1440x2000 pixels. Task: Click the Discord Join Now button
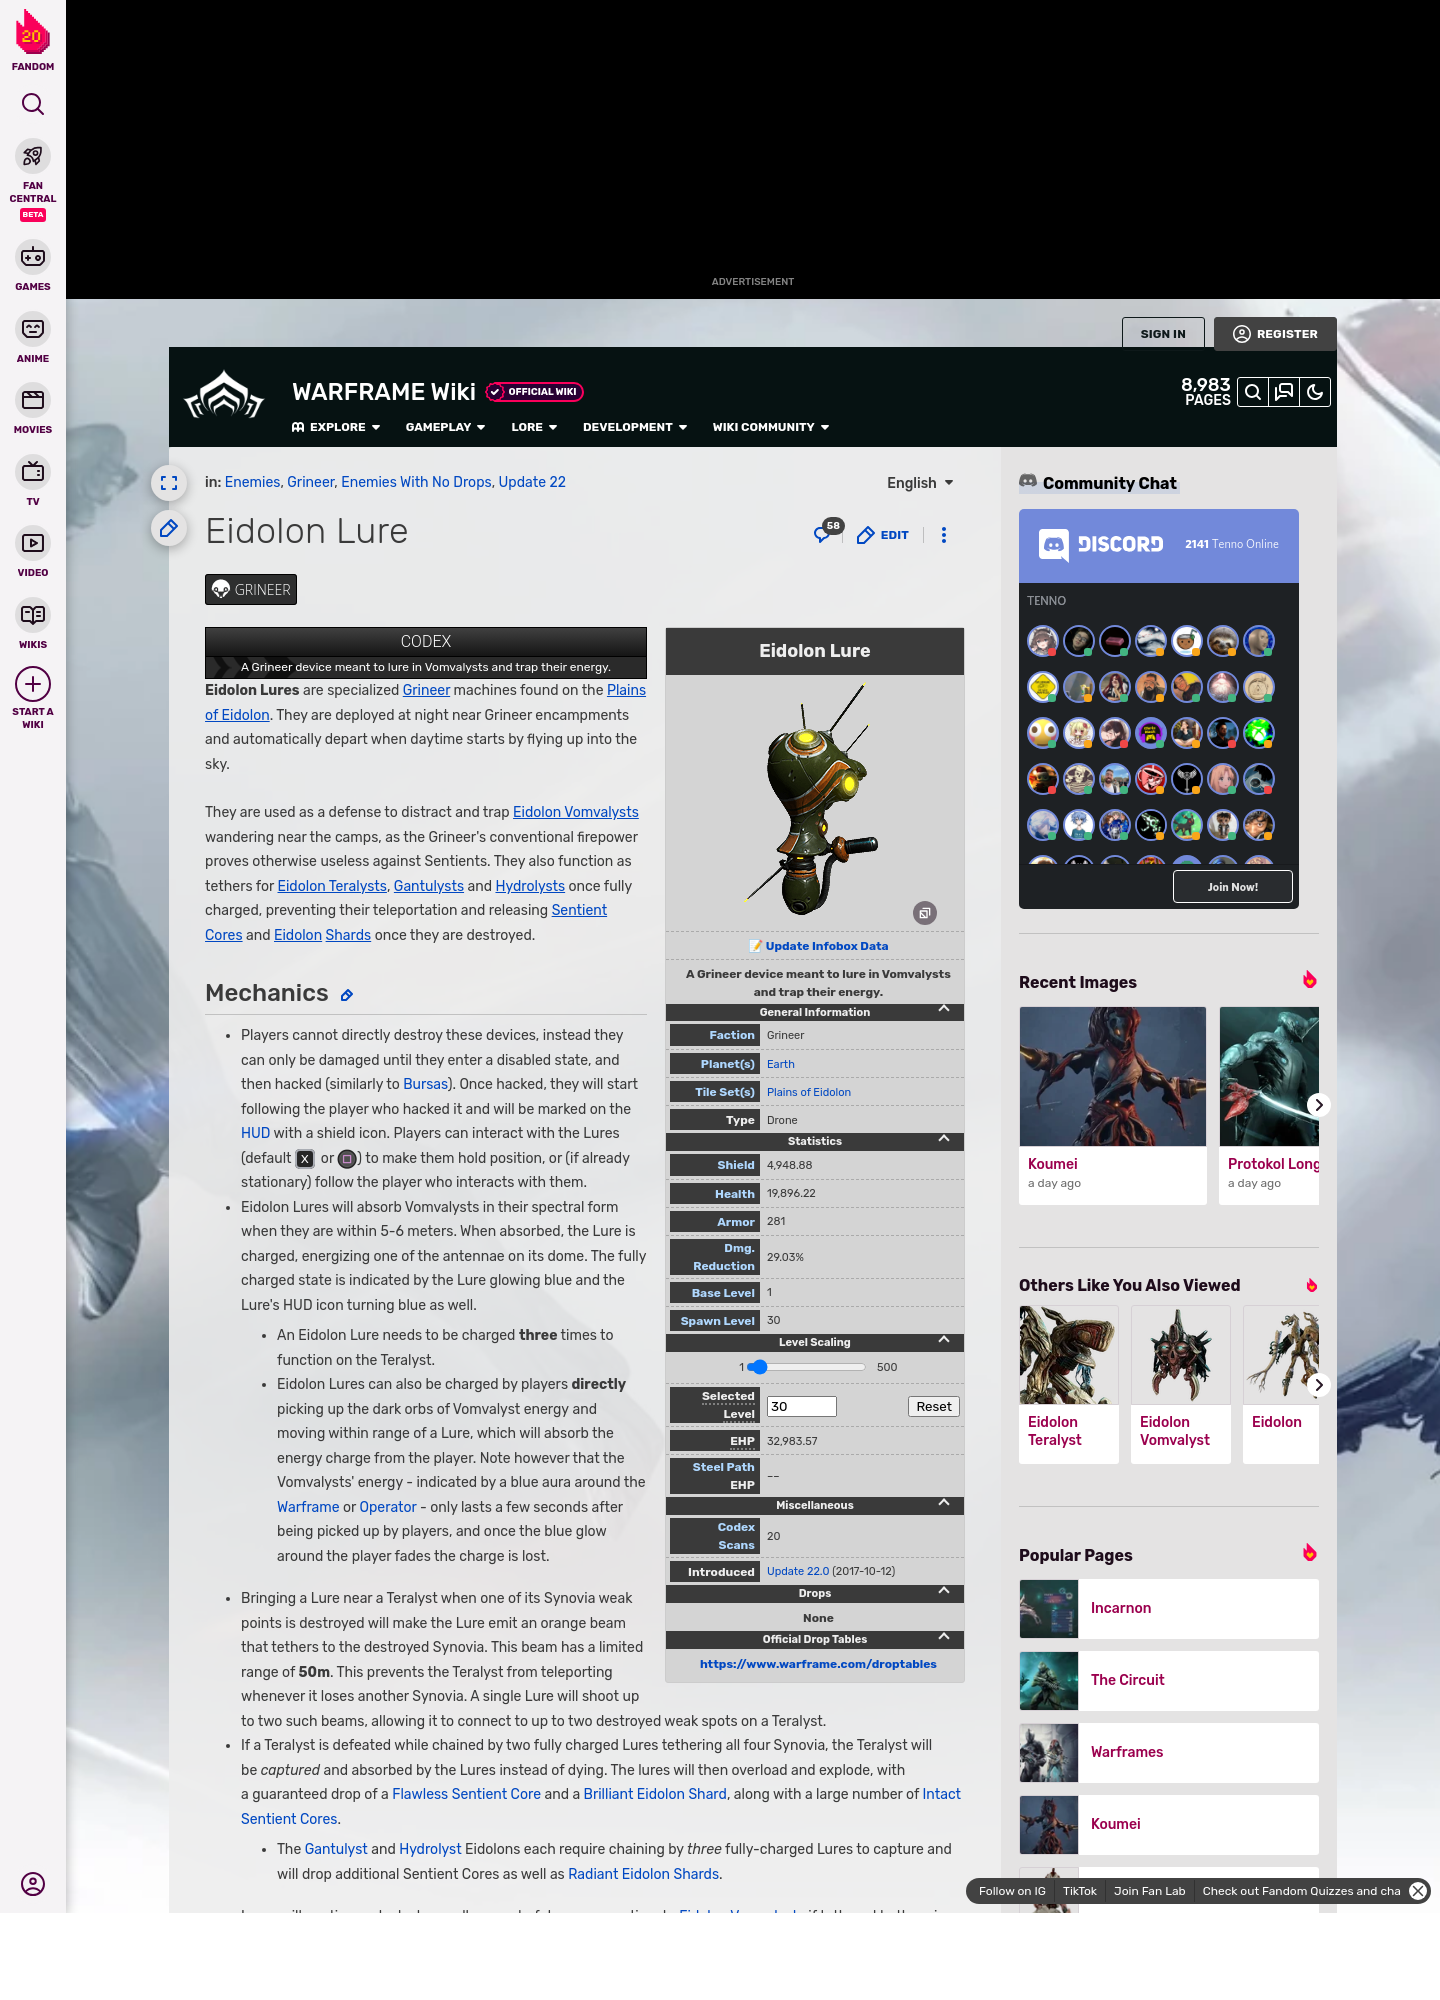point(1232,887)
